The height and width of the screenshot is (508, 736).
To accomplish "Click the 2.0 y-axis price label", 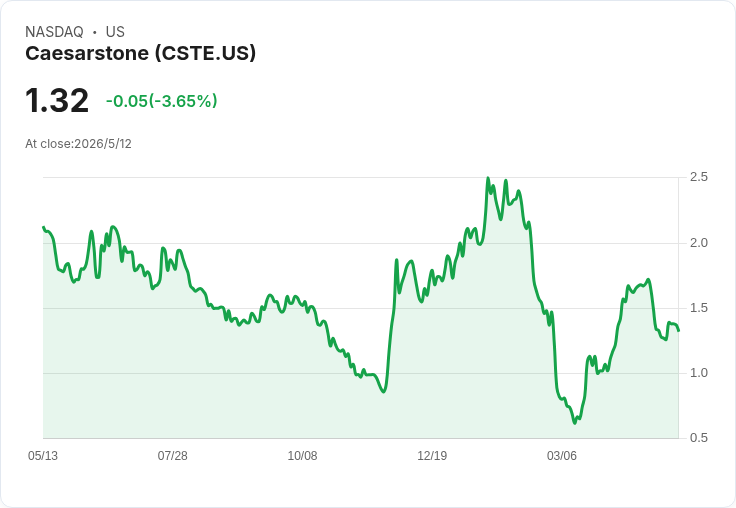I will [x=698, y=243].
